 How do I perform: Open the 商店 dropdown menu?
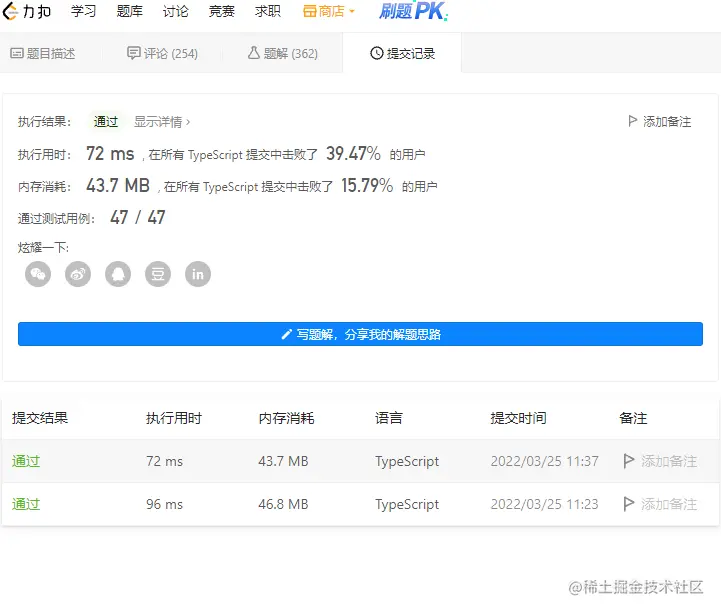[328, 11]
